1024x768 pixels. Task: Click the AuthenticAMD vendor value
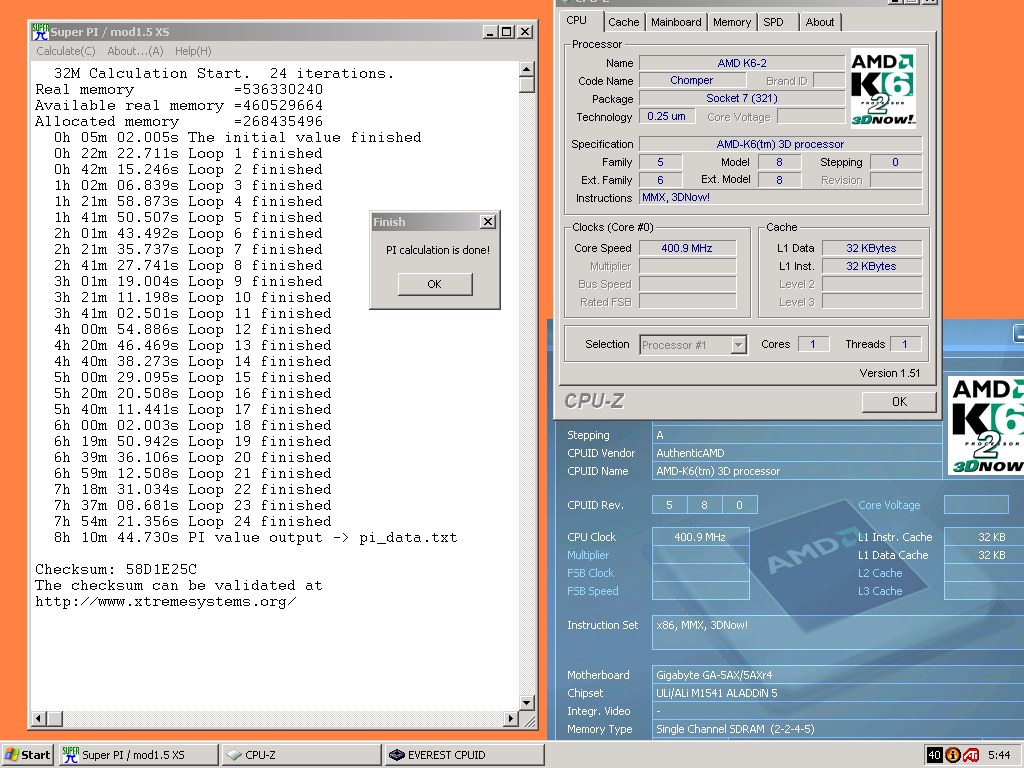[x=690, y=453]
